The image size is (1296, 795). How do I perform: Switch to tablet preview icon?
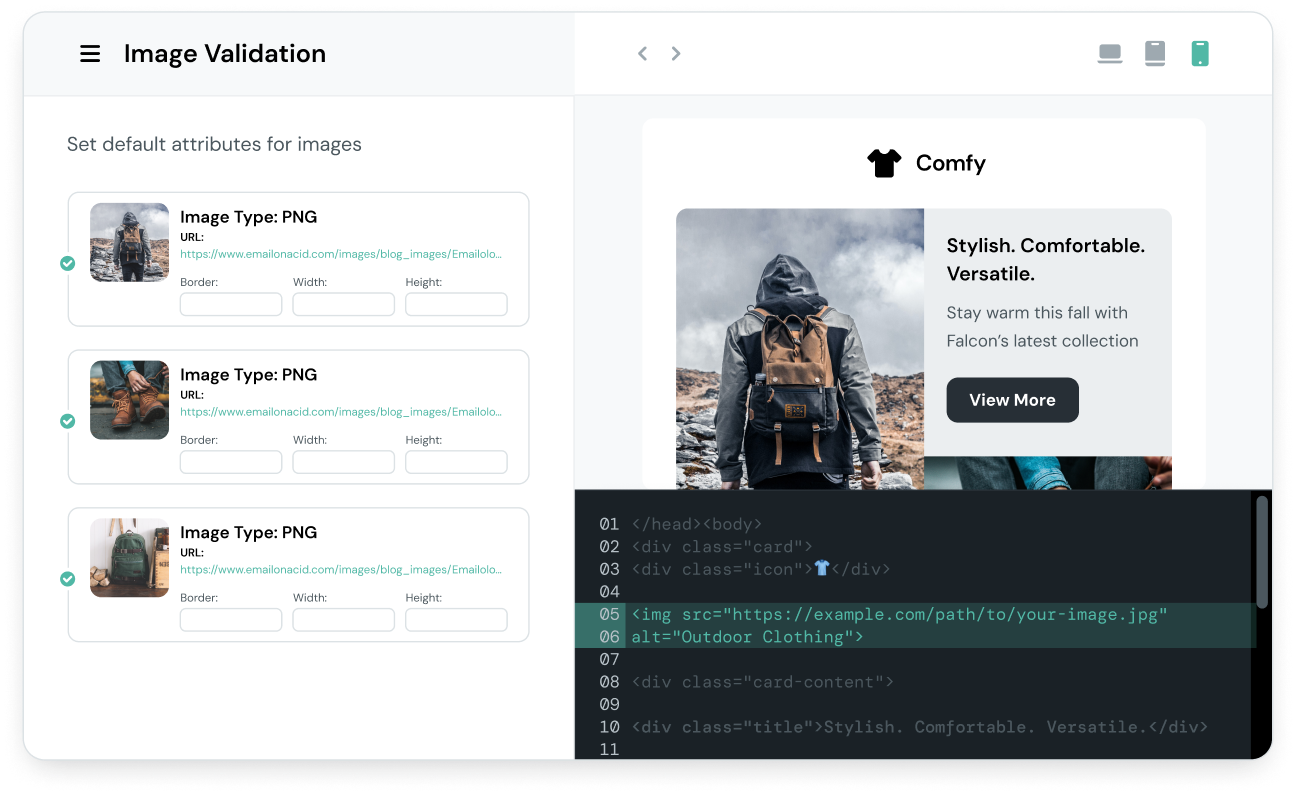(x=1155, y=54)
